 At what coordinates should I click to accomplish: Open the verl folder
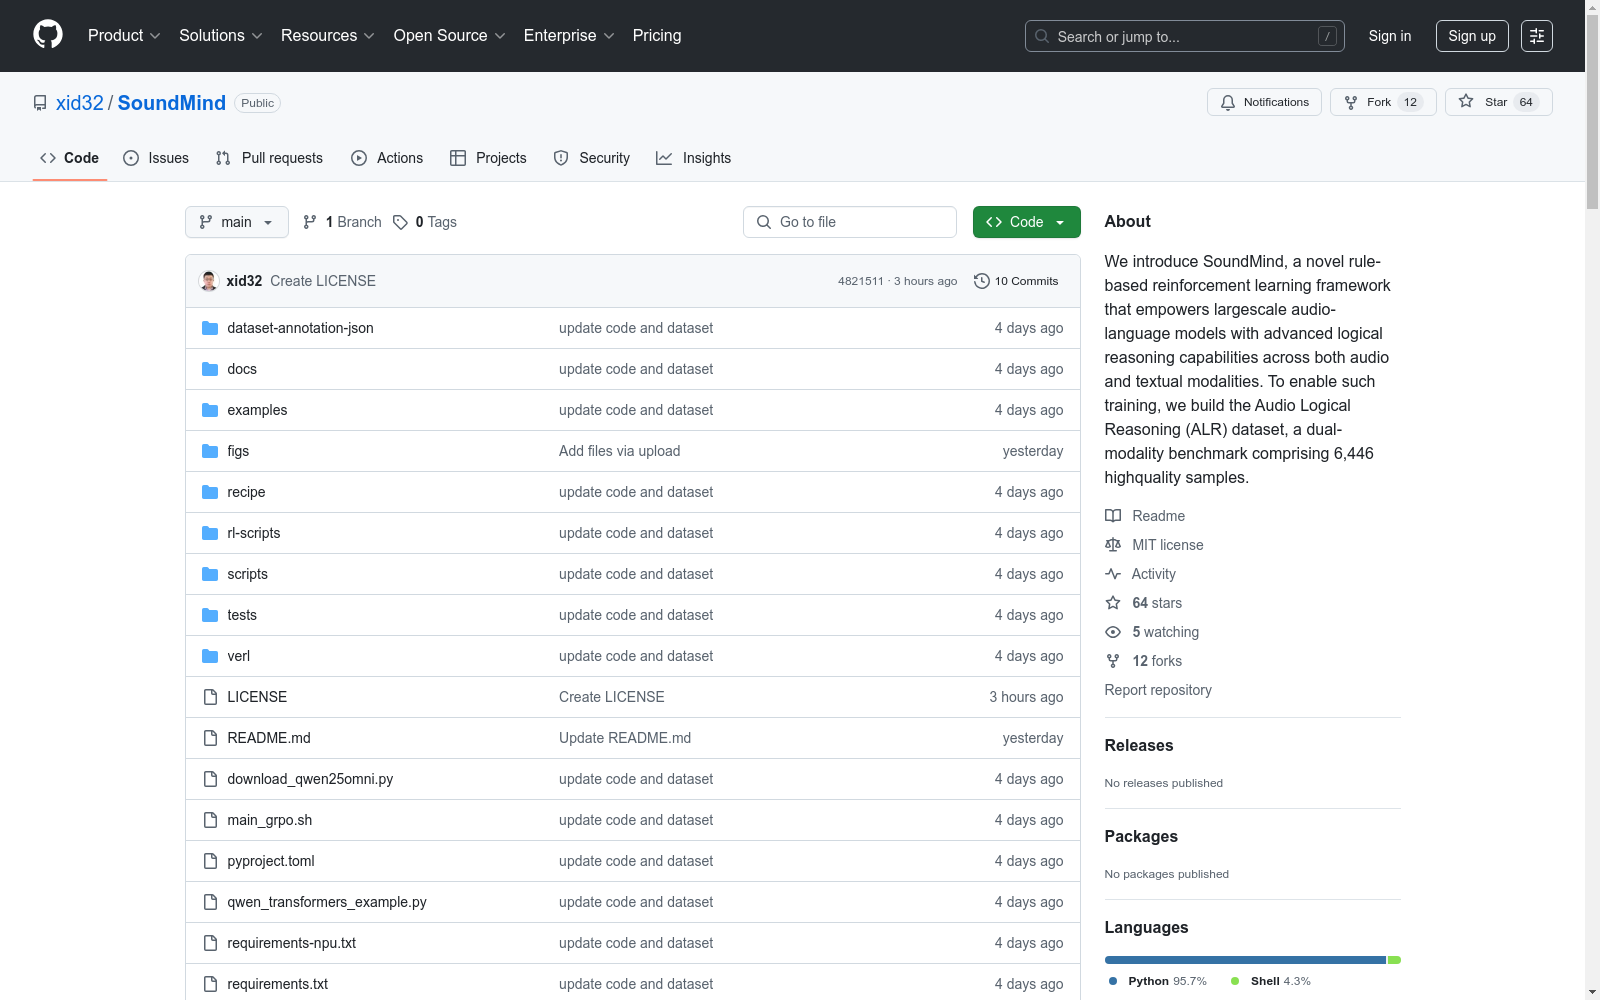(239, 656)
